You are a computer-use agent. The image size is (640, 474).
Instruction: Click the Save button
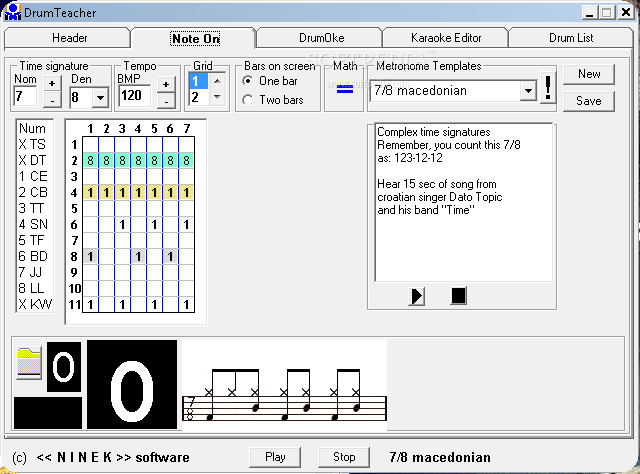[x=589, y=101]
